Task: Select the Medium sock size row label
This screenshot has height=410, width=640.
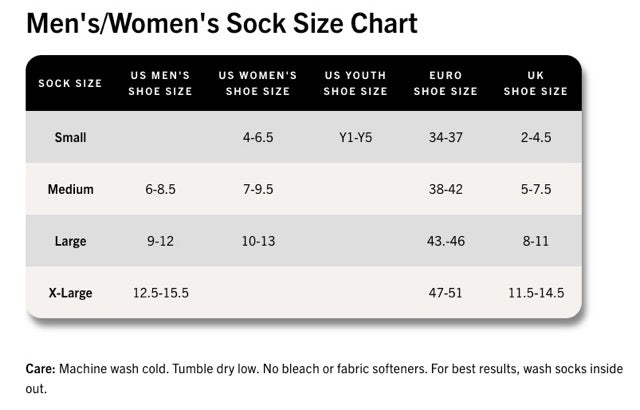Action: [x=70, y=189]
